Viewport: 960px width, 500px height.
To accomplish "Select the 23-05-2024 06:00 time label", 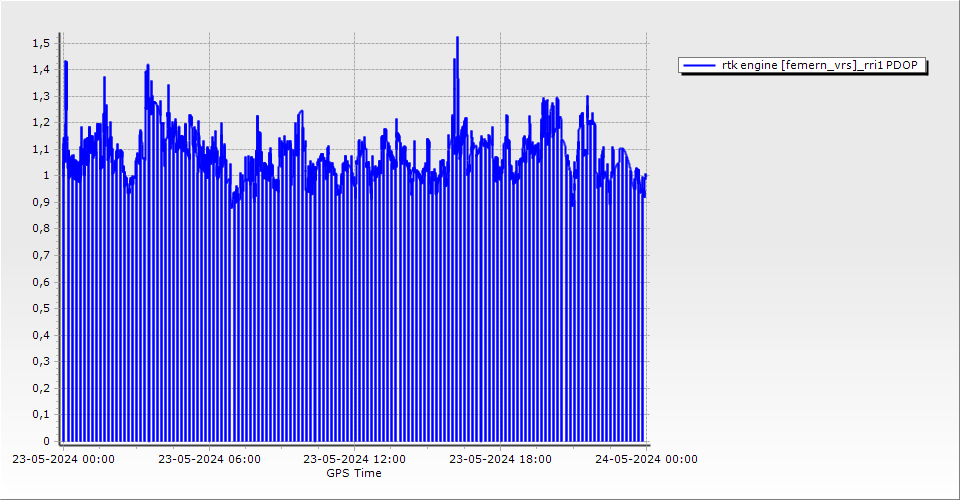I will 209,460.
